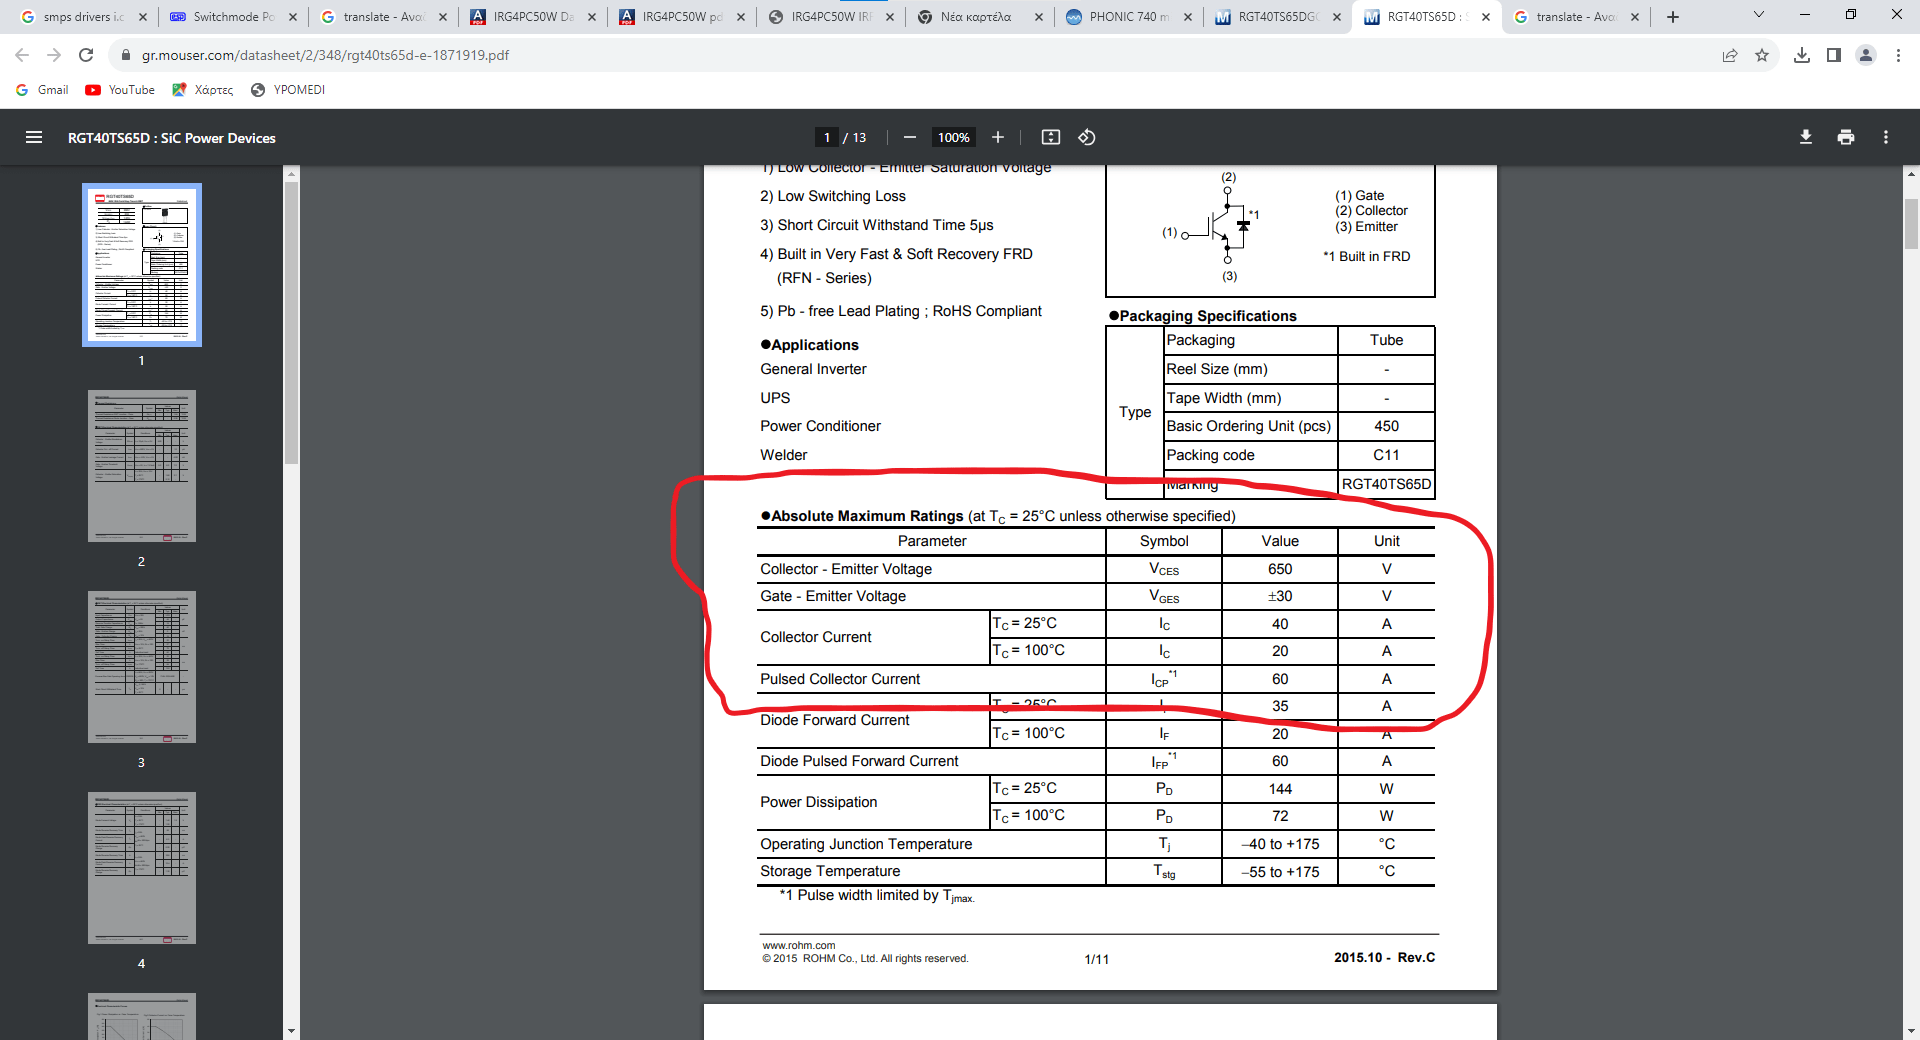The image size is (1920, 1040).
Task: Zoom out the PDF with minus button
Action: (910, 137)
